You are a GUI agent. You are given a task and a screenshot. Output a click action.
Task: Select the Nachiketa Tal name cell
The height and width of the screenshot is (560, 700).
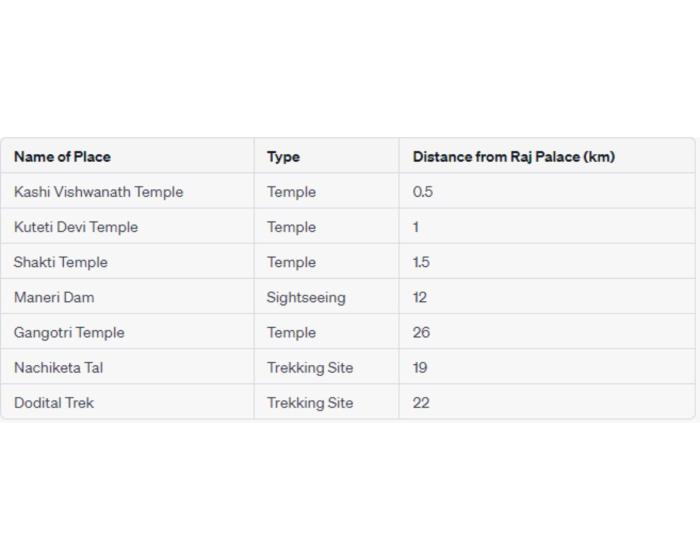[x=58, y=367]
